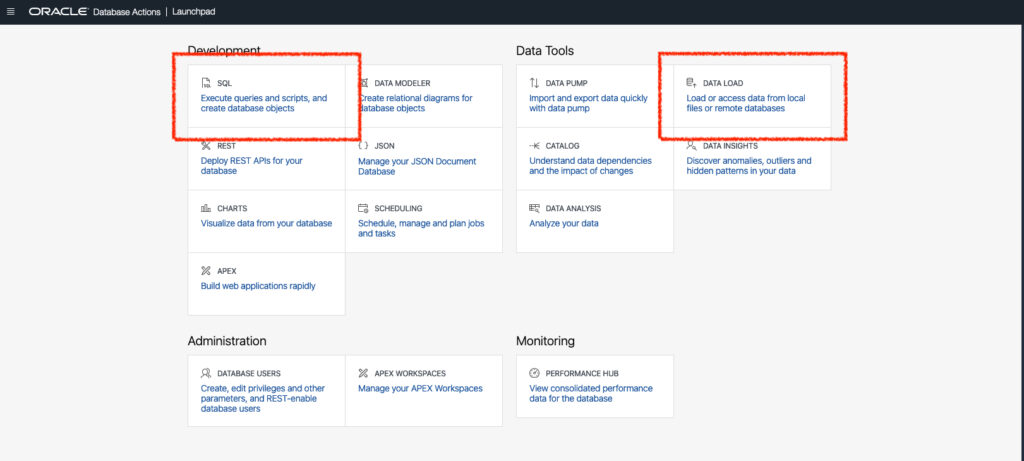Open the hamburger navigation menu

[x=10, y=12]
